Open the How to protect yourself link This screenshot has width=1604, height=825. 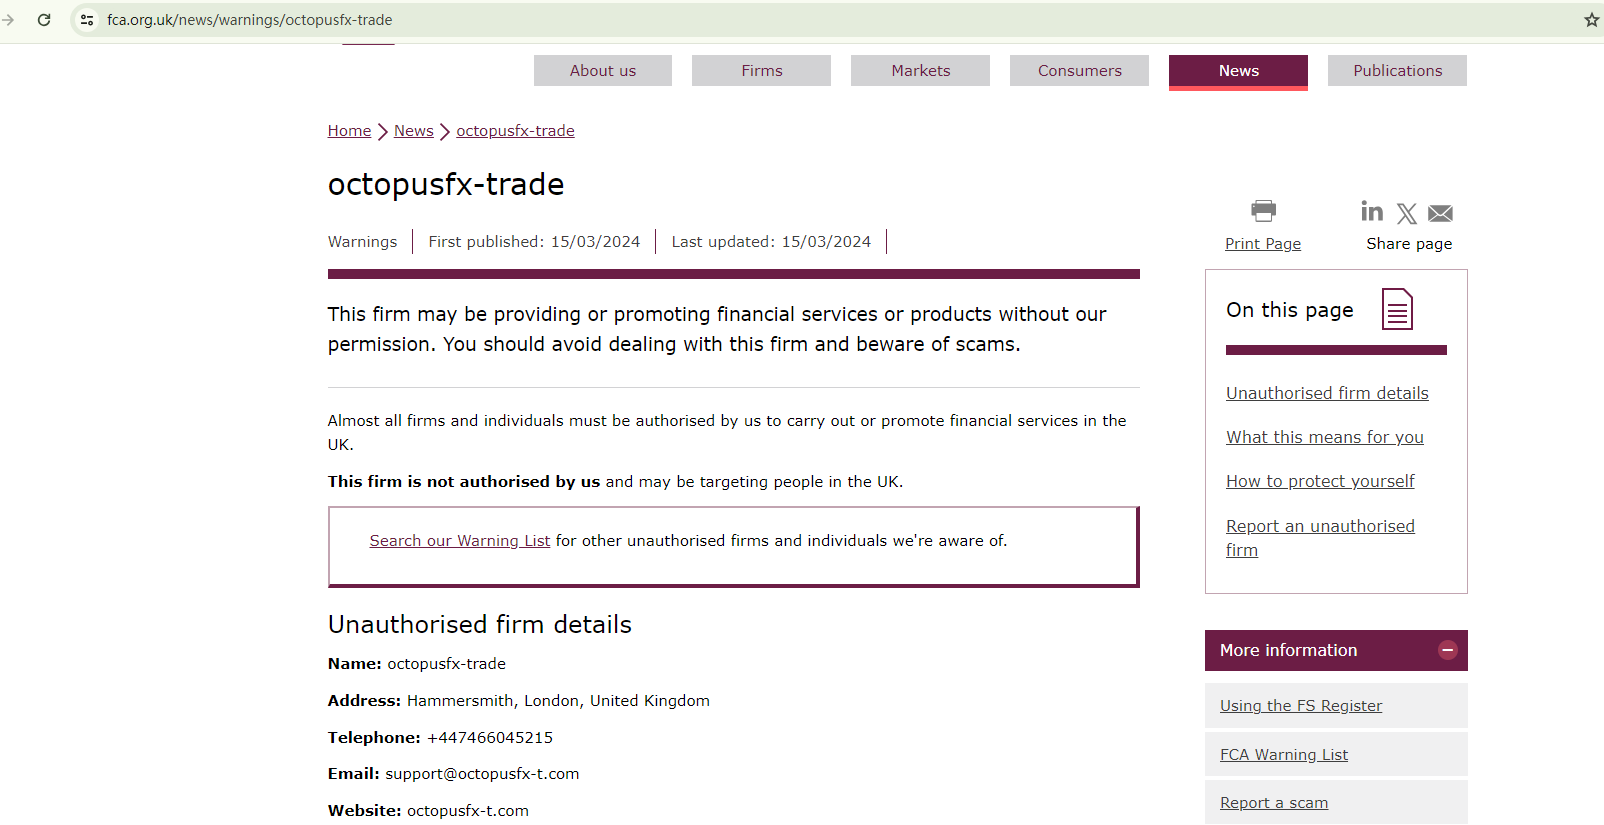(x=1320, y=482)
